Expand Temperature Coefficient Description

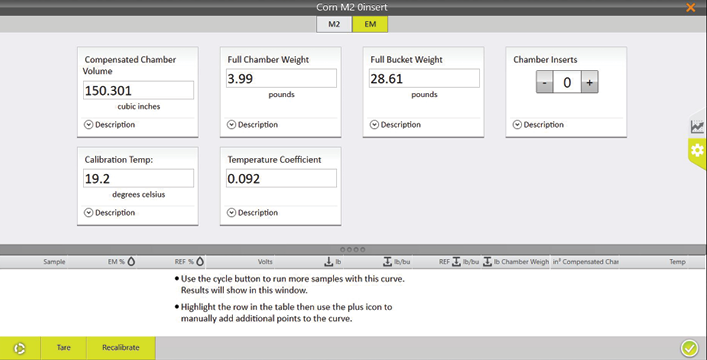tap(252, 212)
